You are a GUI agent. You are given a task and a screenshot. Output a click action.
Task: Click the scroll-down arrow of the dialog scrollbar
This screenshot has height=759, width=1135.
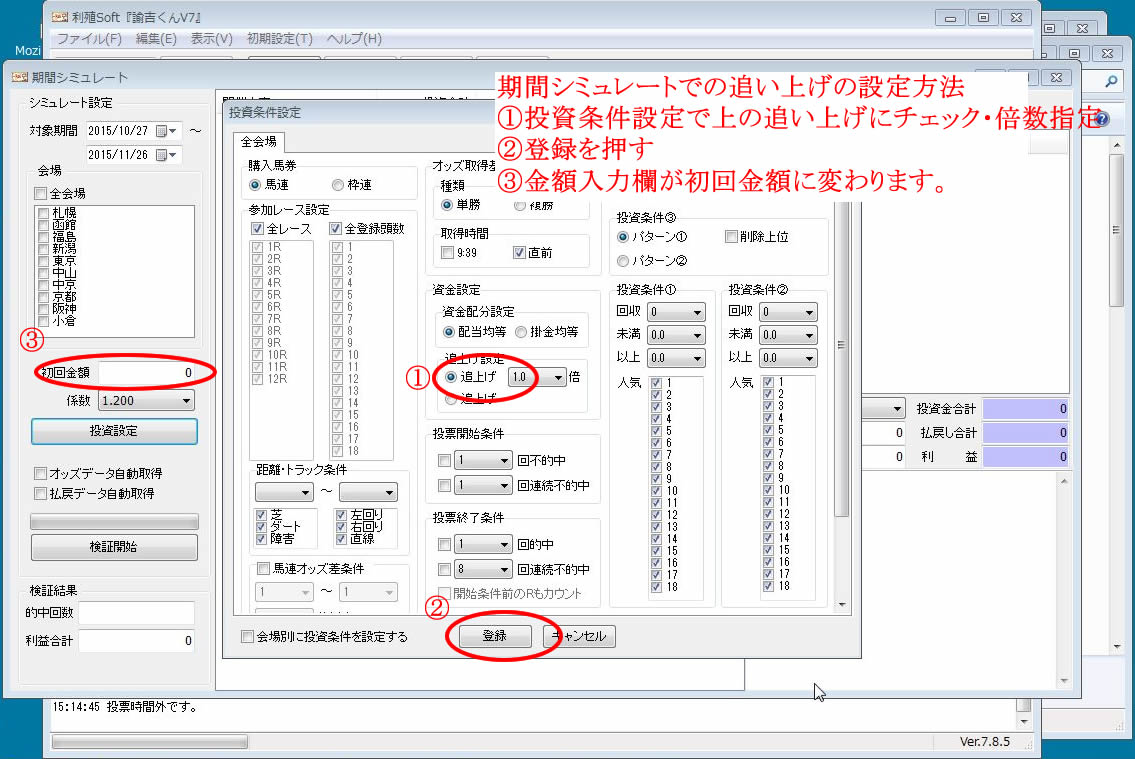[841, 604]
